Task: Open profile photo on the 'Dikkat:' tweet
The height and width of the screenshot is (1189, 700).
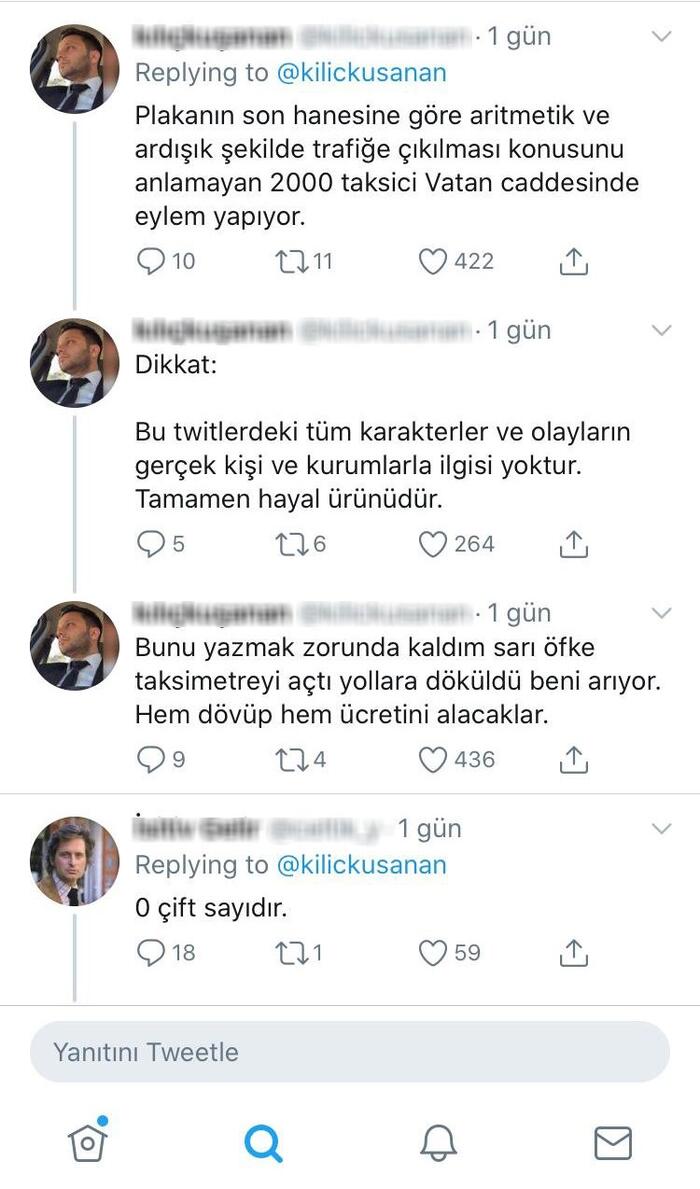Action: coord(74,362)
